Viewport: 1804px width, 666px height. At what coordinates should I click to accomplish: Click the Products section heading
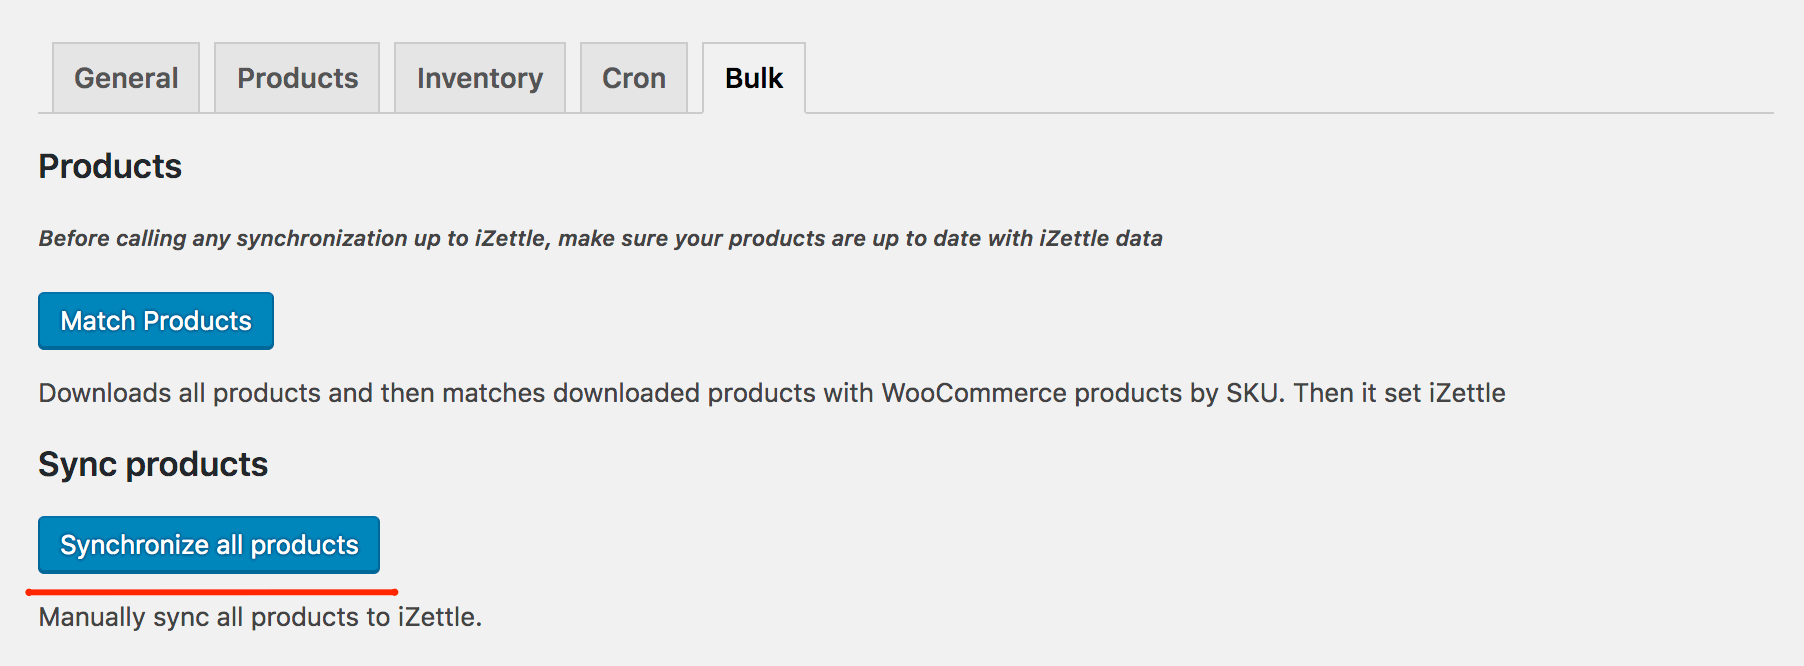tap(110, 166)
